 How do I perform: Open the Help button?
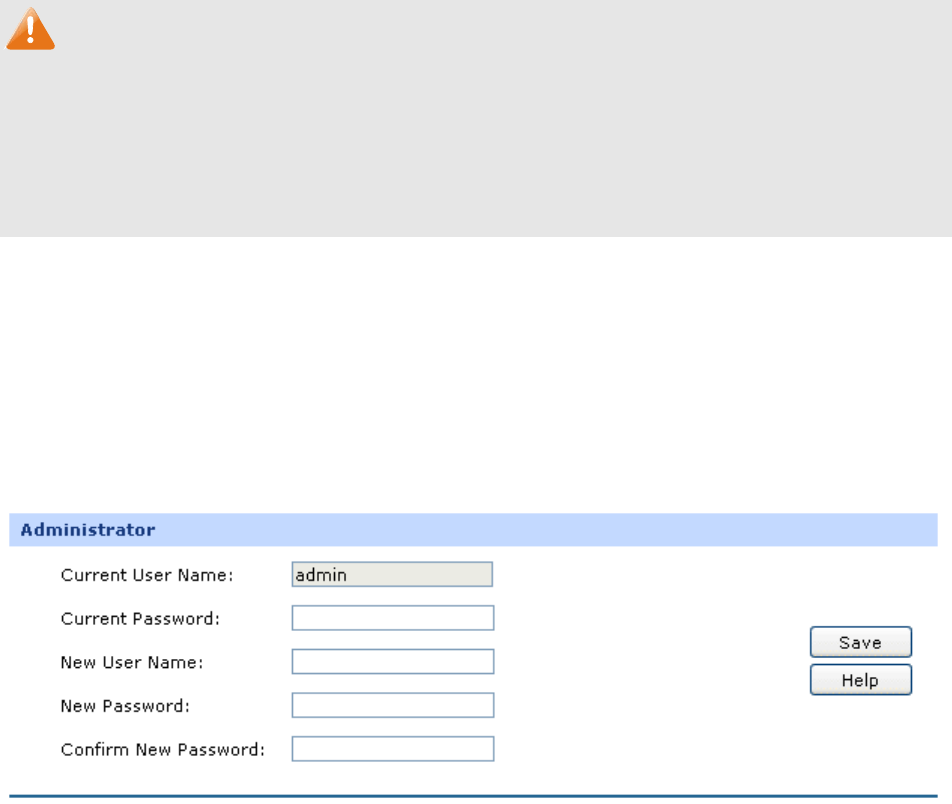tap(861, 680)
